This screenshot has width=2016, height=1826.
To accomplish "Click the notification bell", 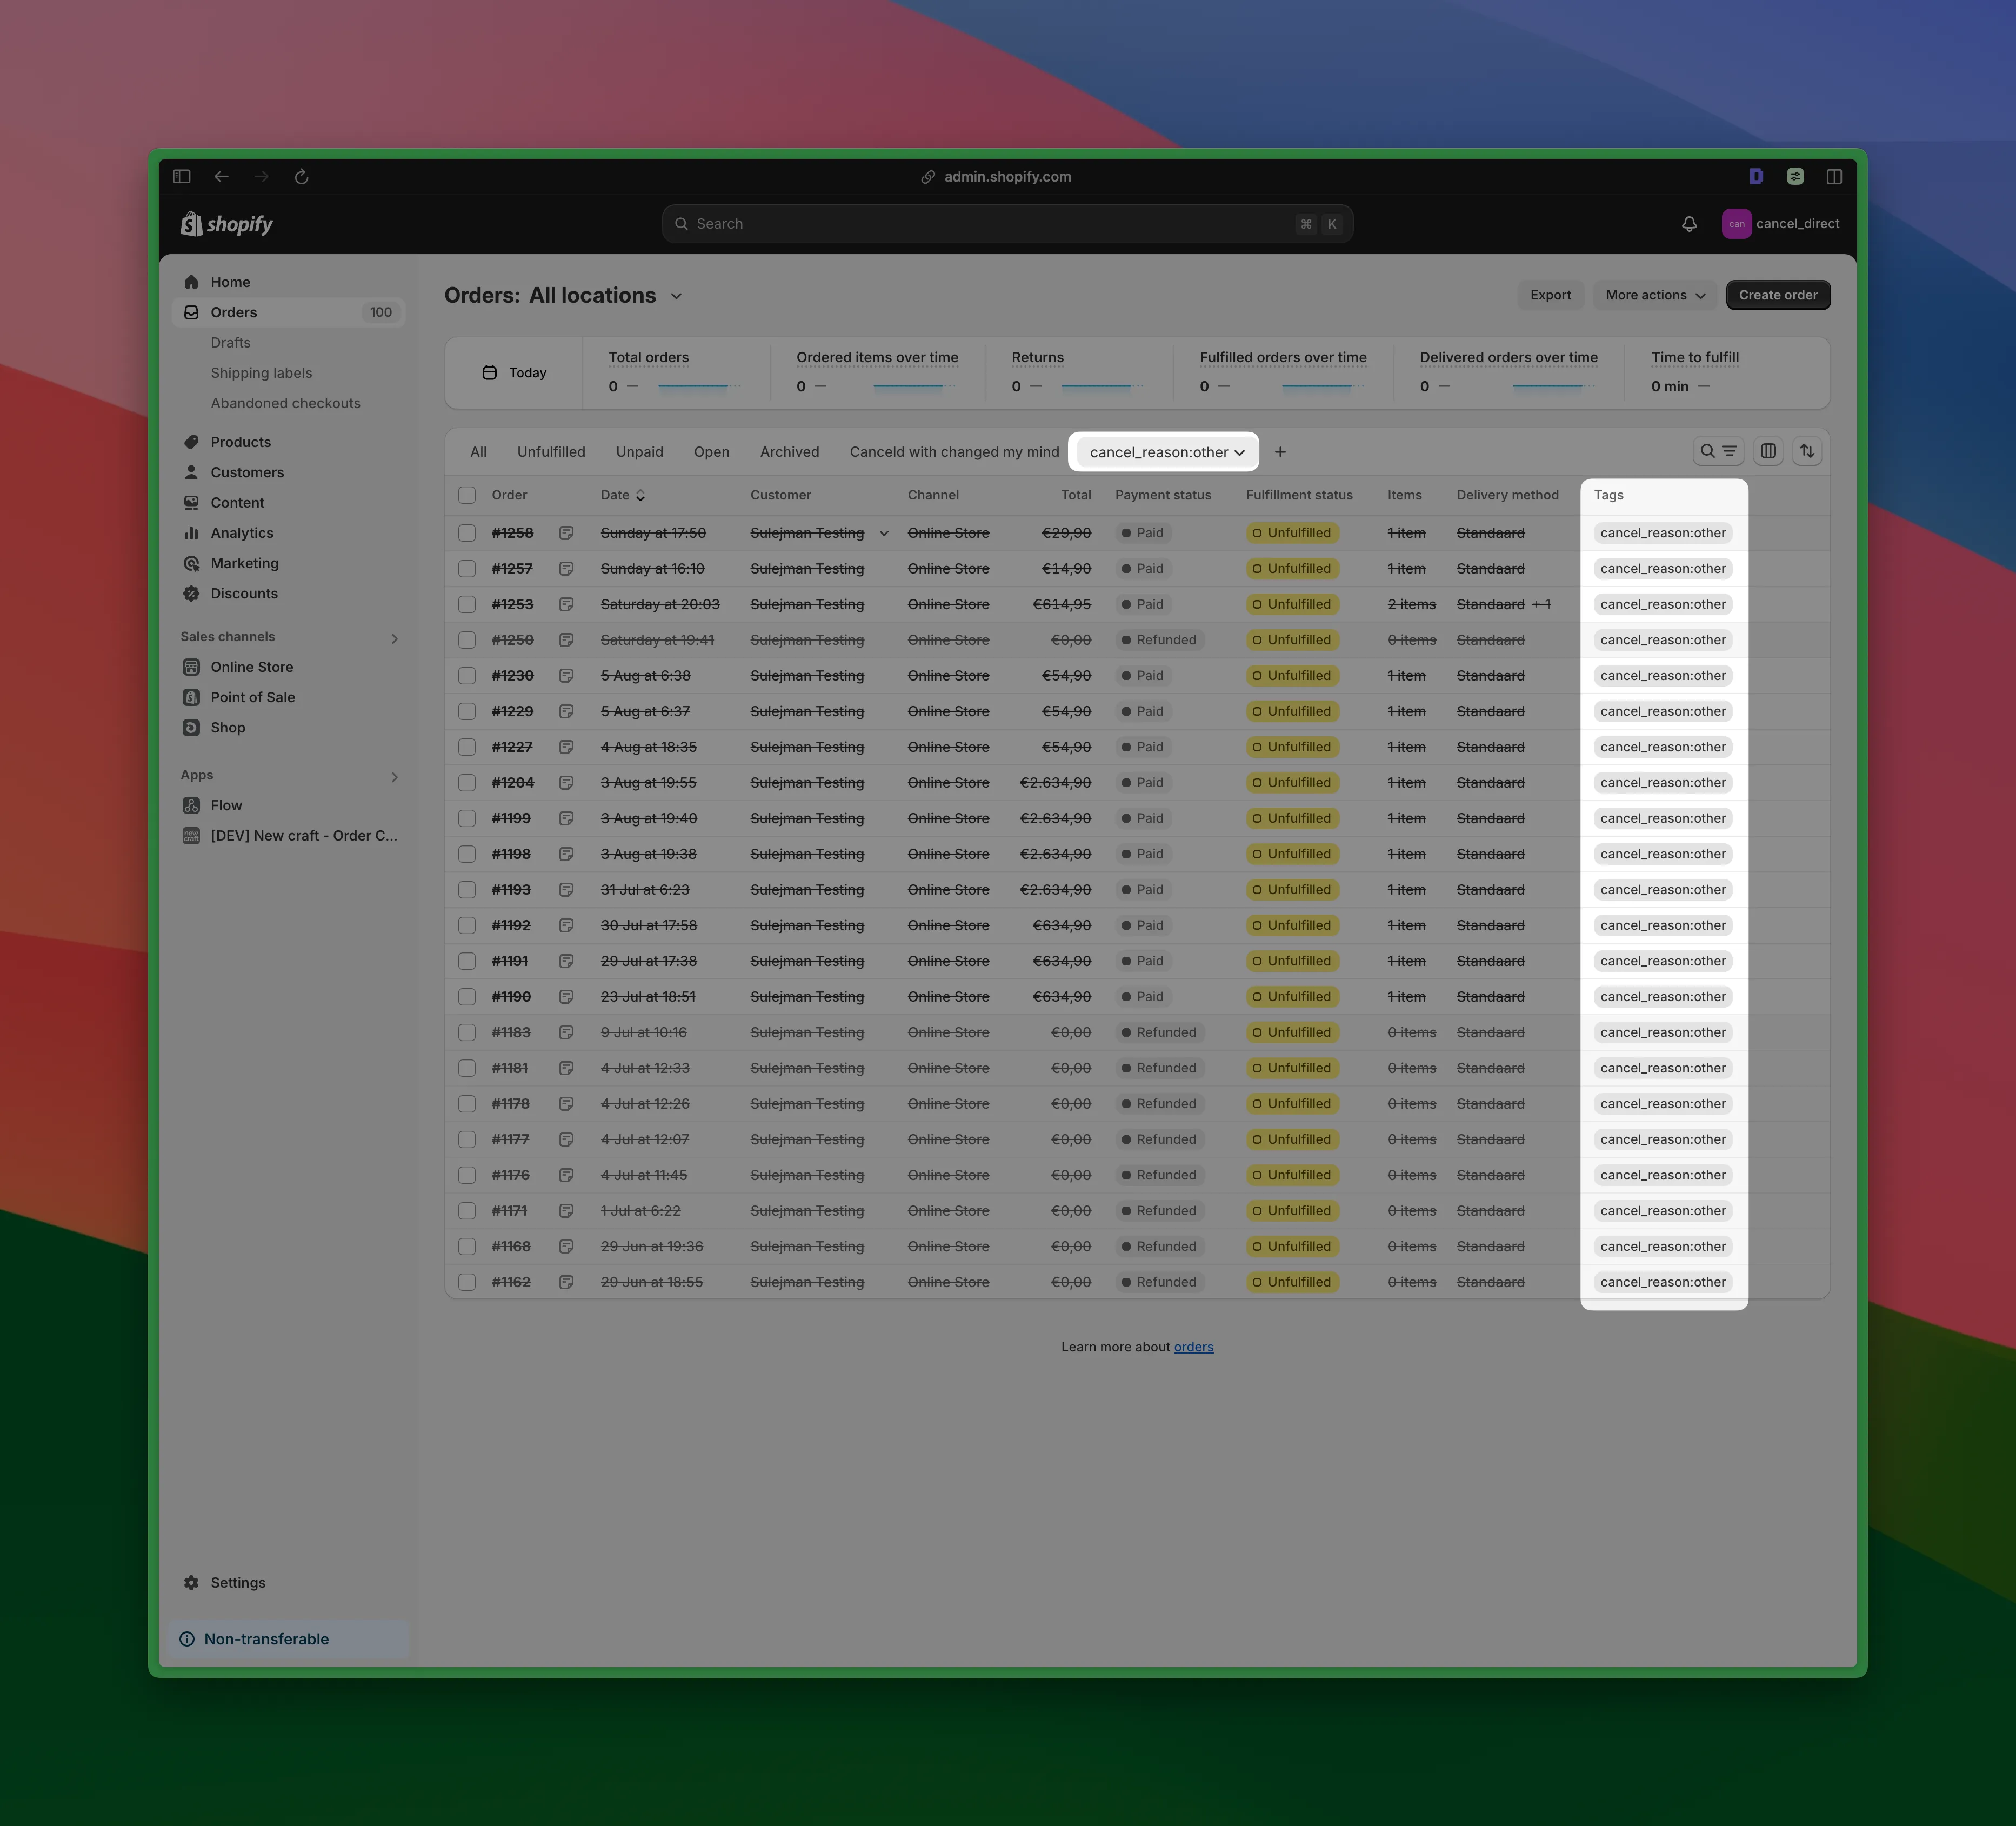I will pyautogui.click(x=1689, y=223).
